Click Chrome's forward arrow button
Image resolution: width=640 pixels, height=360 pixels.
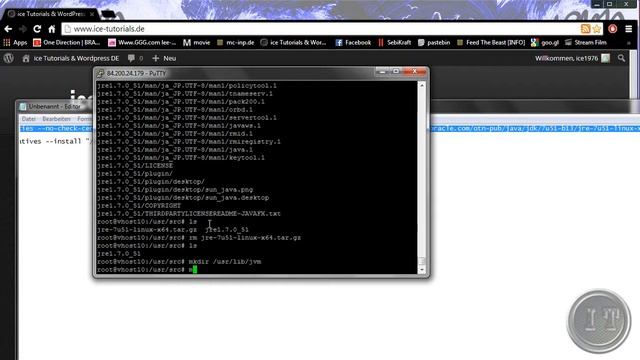(x=22, y=29)
